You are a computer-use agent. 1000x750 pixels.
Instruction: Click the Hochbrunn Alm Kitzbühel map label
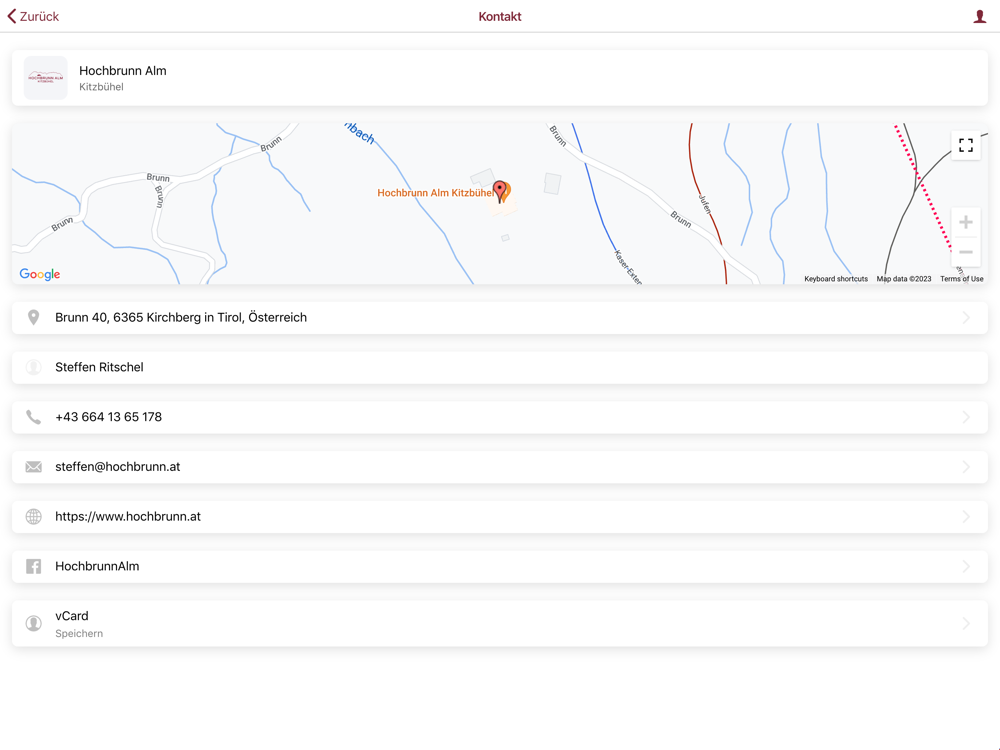[435, 193]
